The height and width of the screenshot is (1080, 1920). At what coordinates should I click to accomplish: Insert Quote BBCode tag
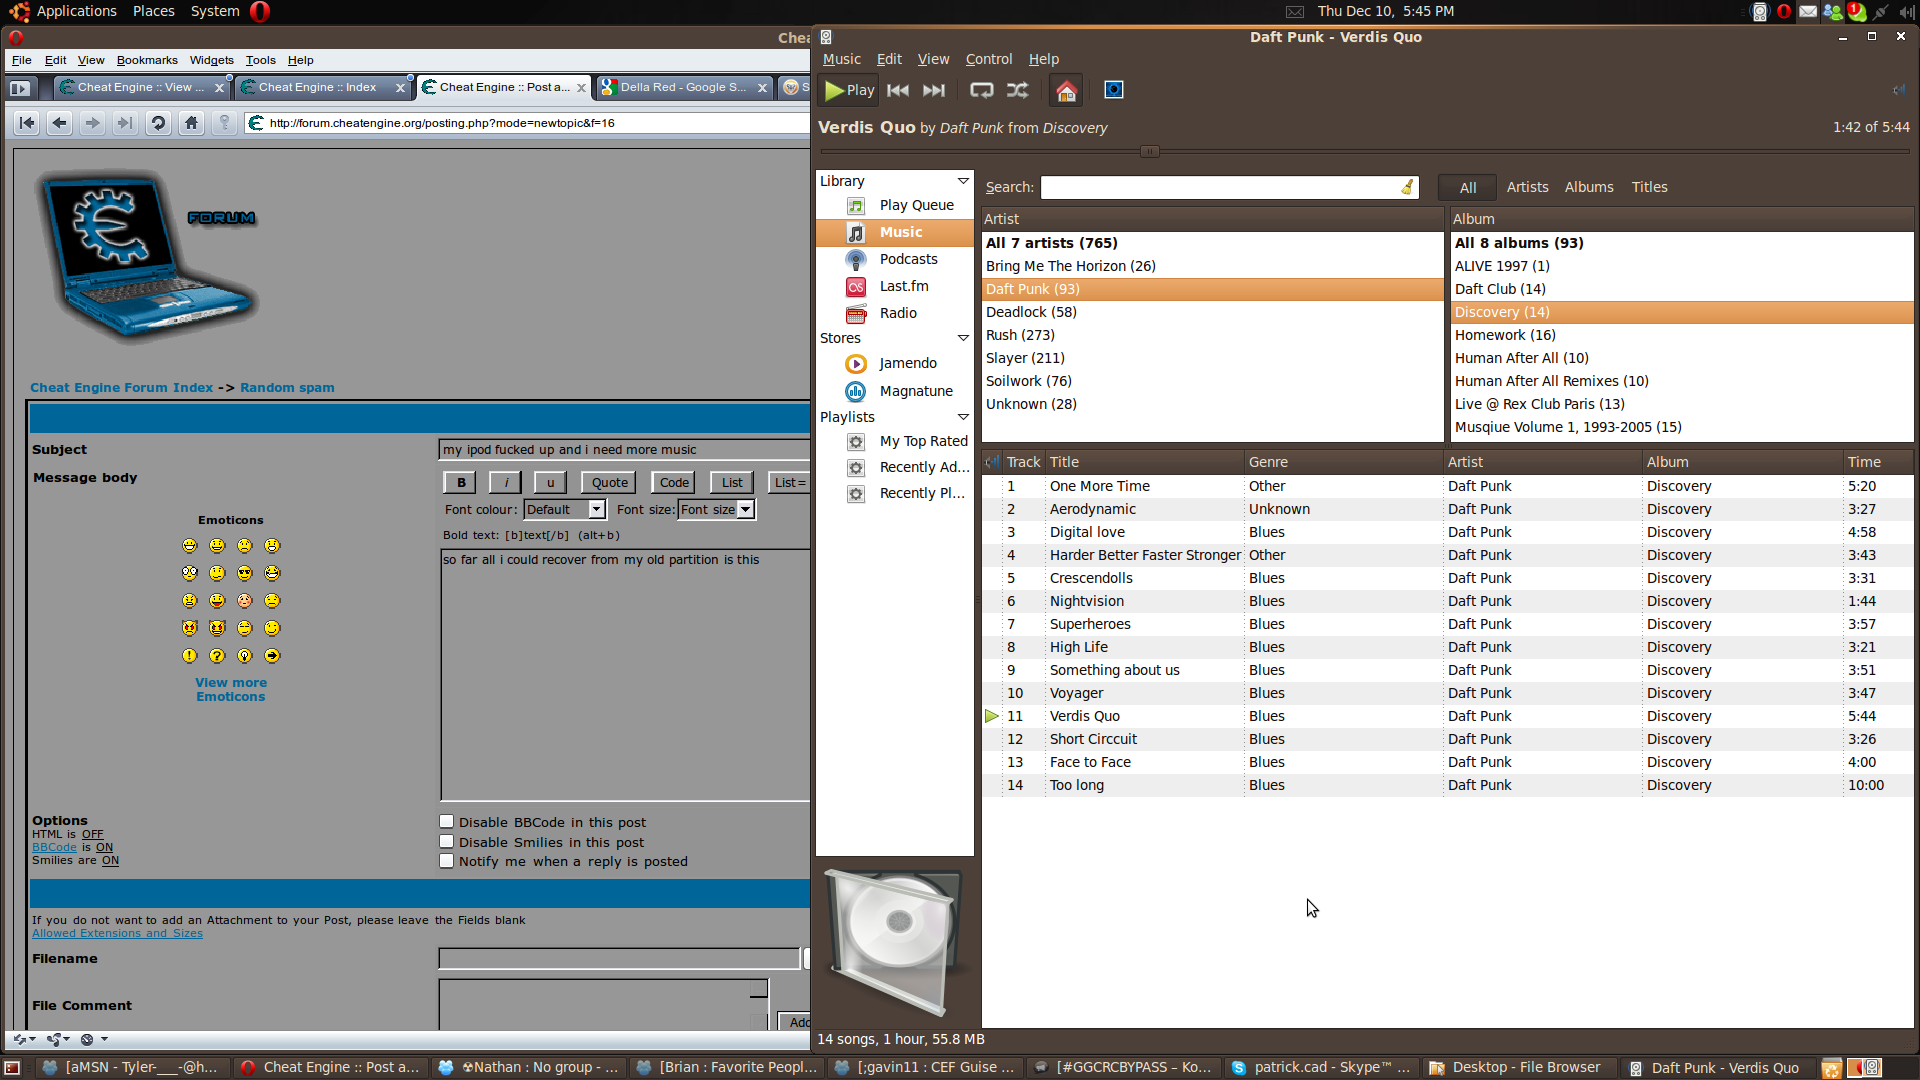click(609, 482)
